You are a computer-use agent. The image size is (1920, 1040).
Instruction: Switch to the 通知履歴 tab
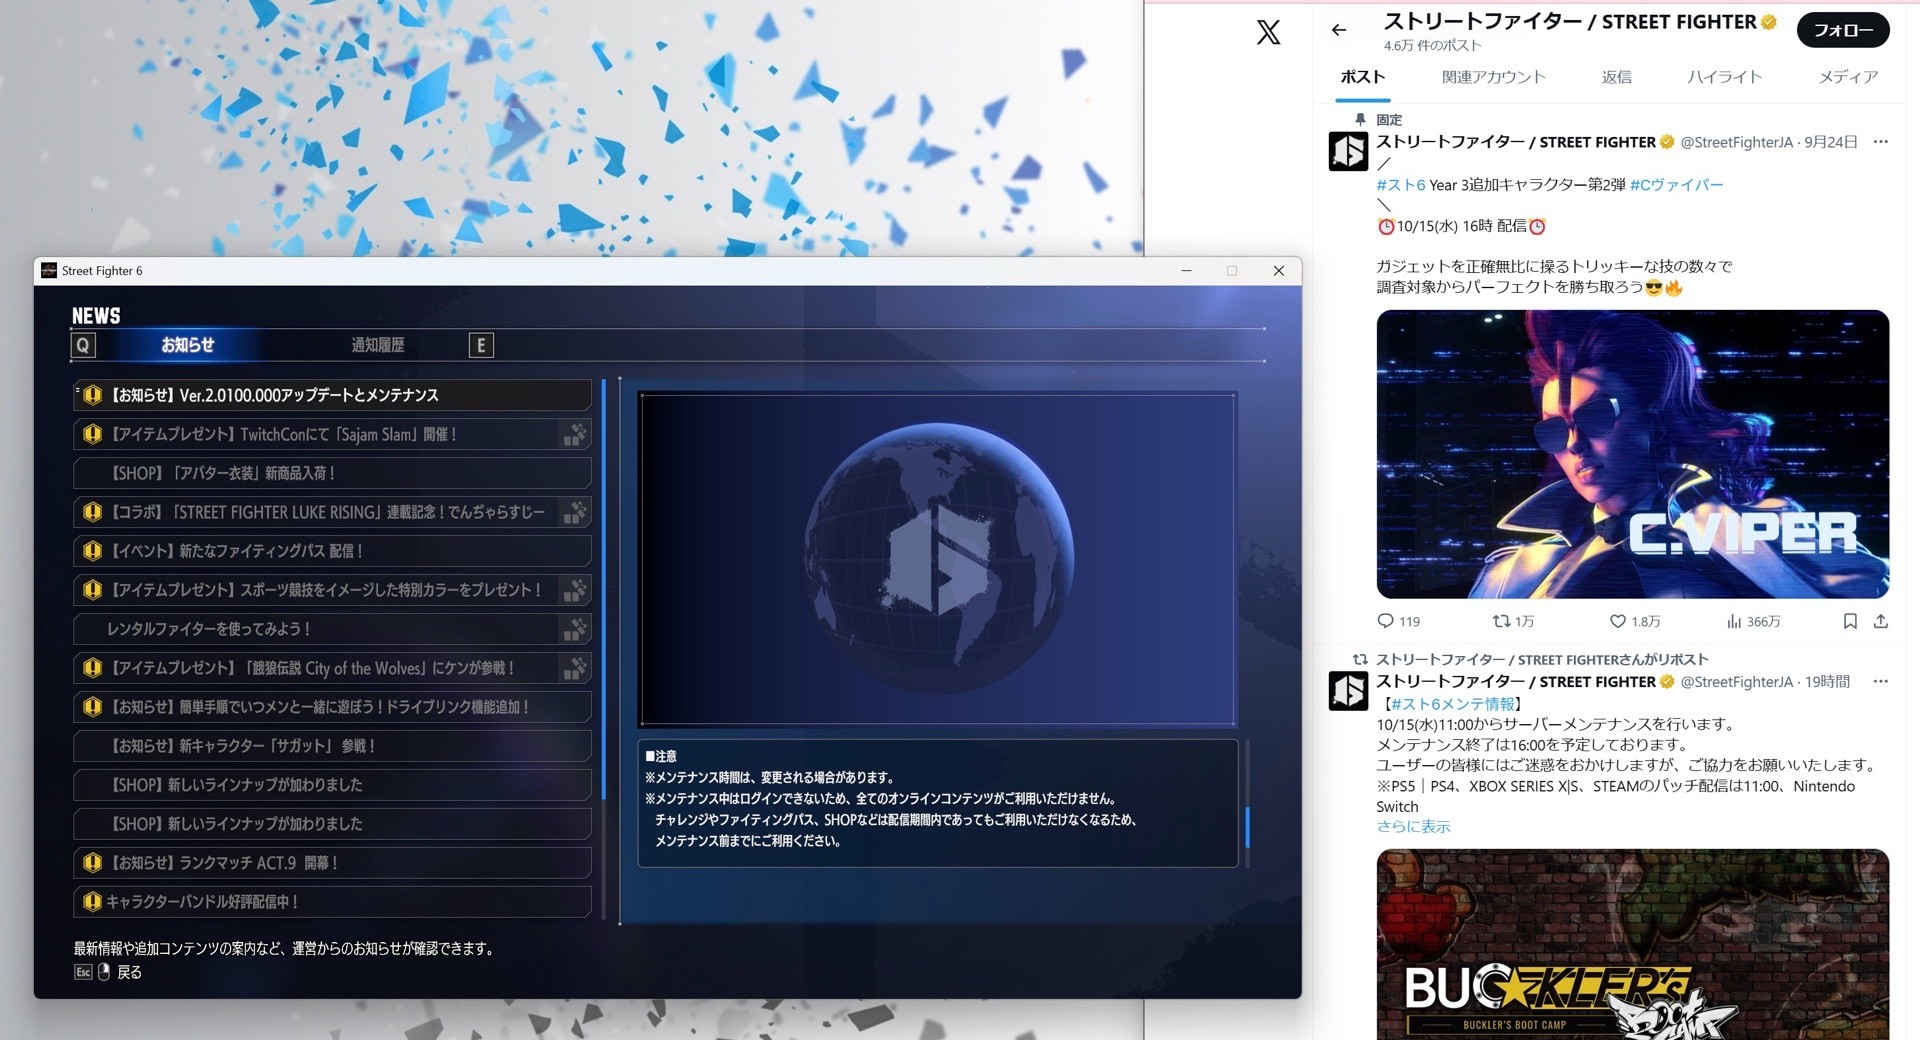point(377,345)
